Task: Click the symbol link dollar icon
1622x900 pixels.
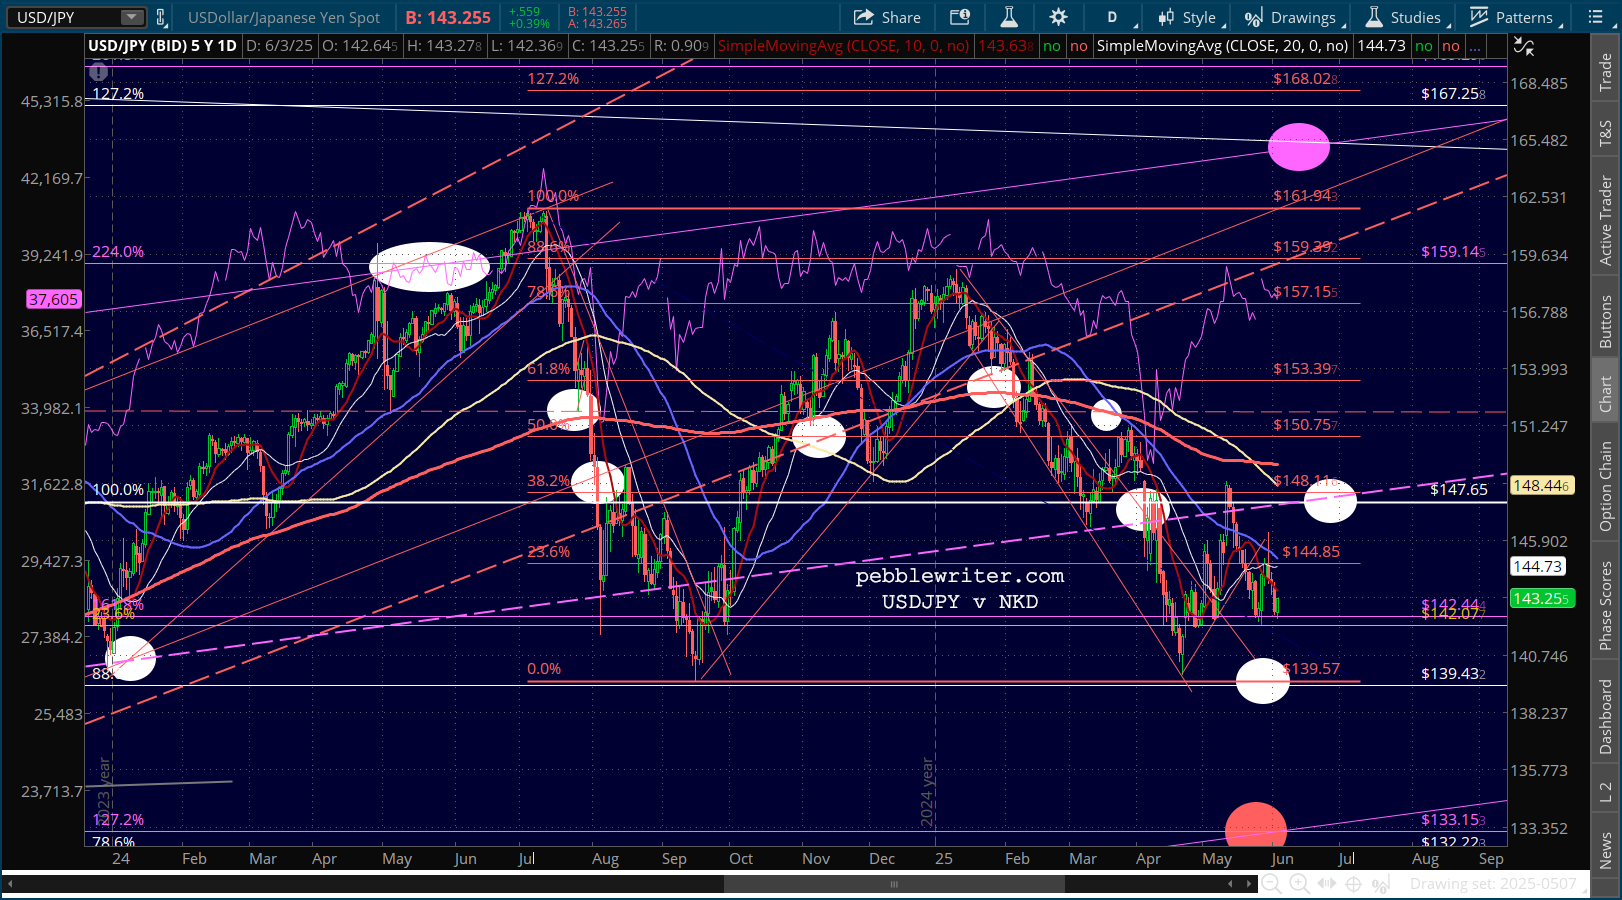Action: coord(161,17)
